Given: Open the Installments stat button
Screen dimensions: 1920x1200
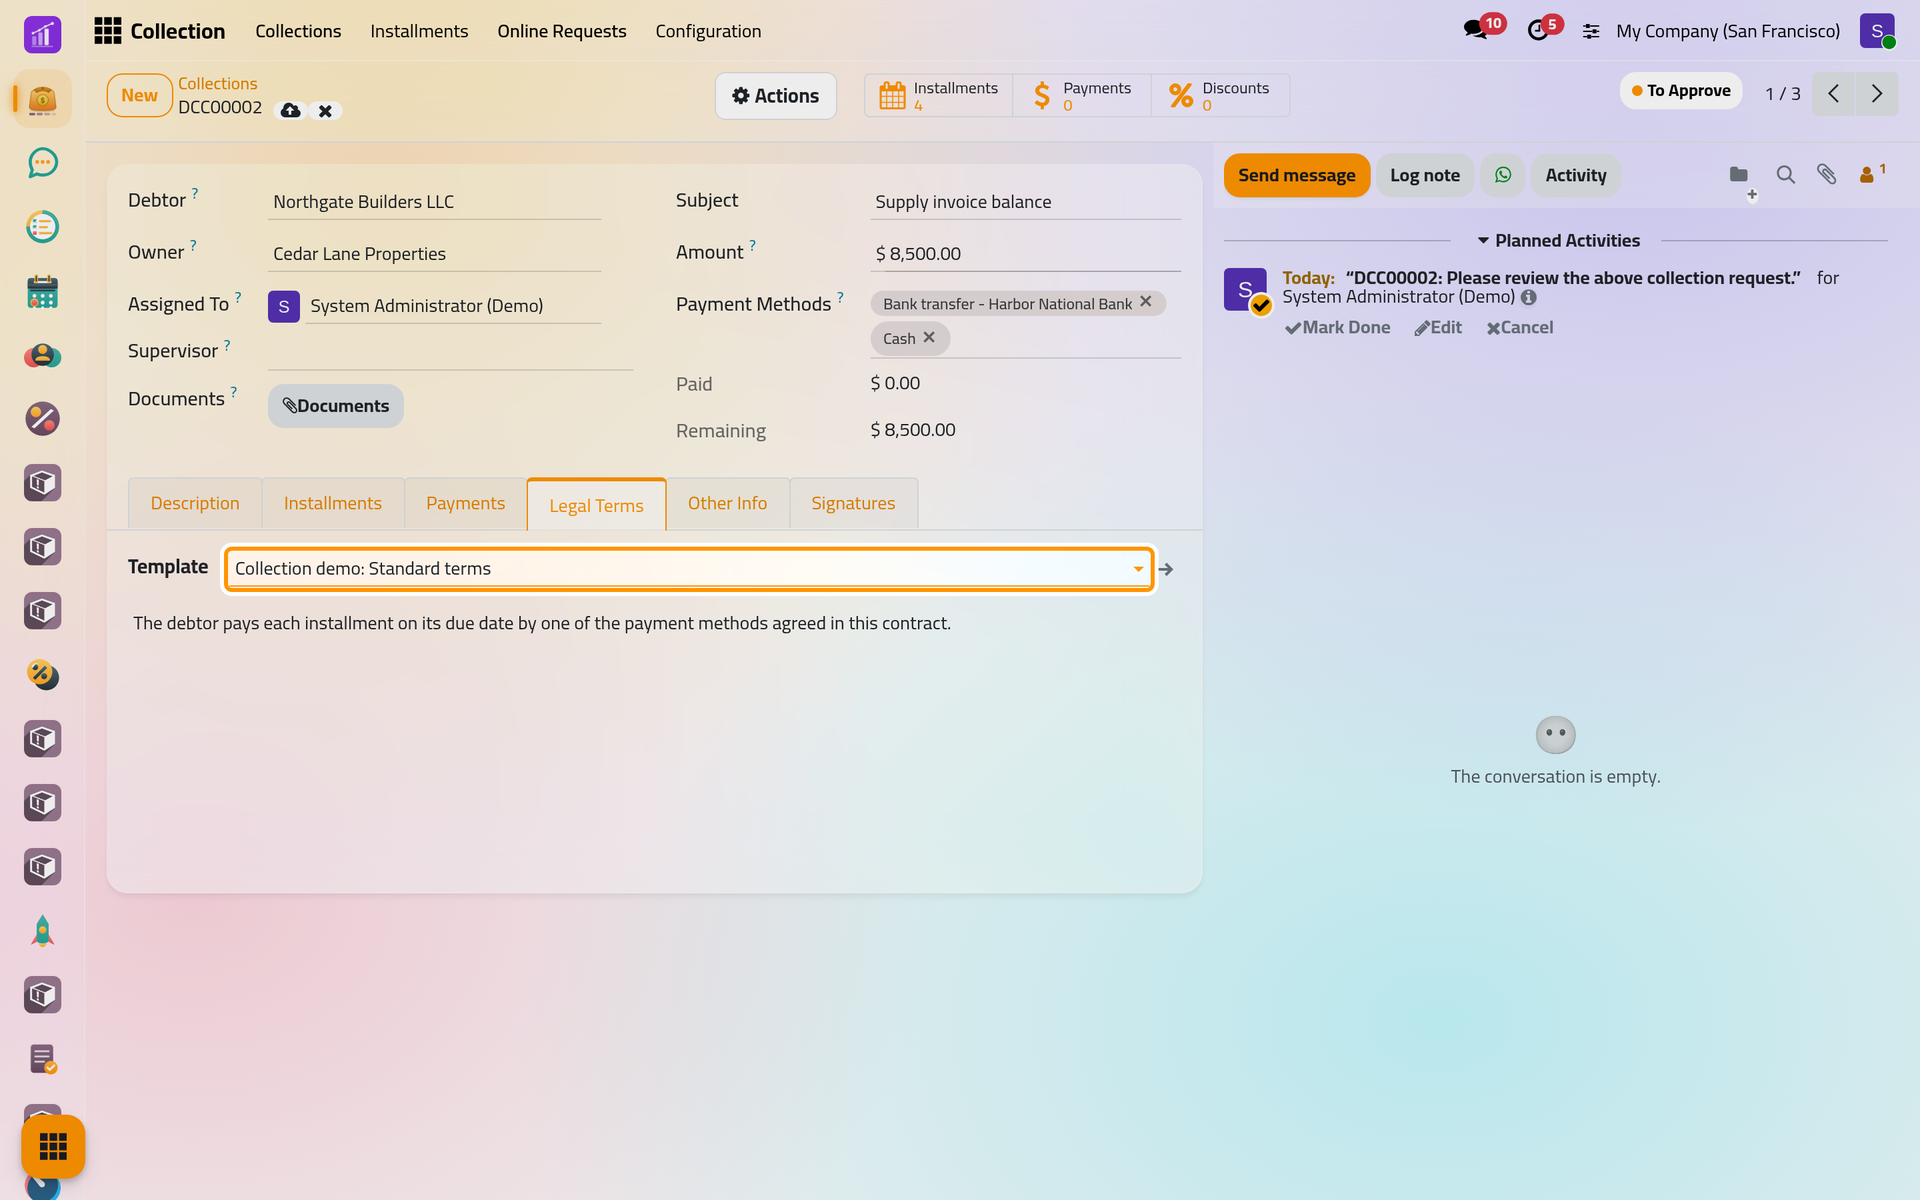Looking at the screenshot, I should 939,96.
